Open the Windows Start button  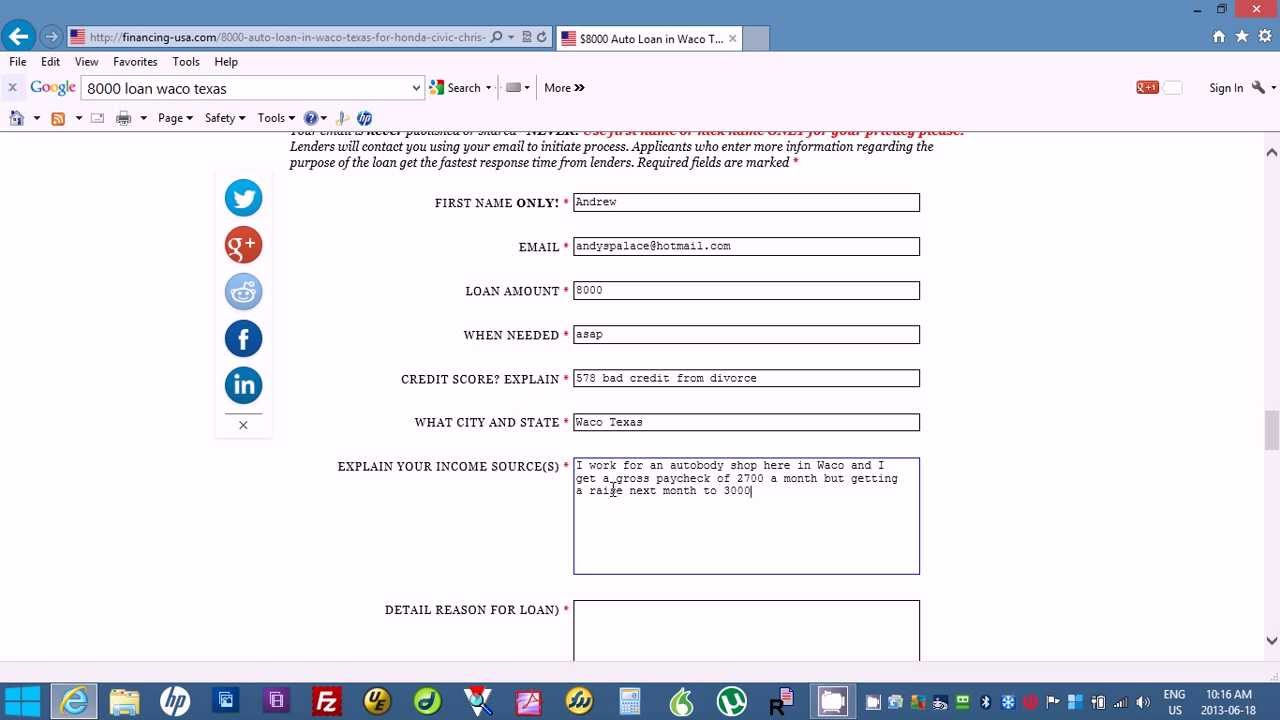(x=23, y=701)
